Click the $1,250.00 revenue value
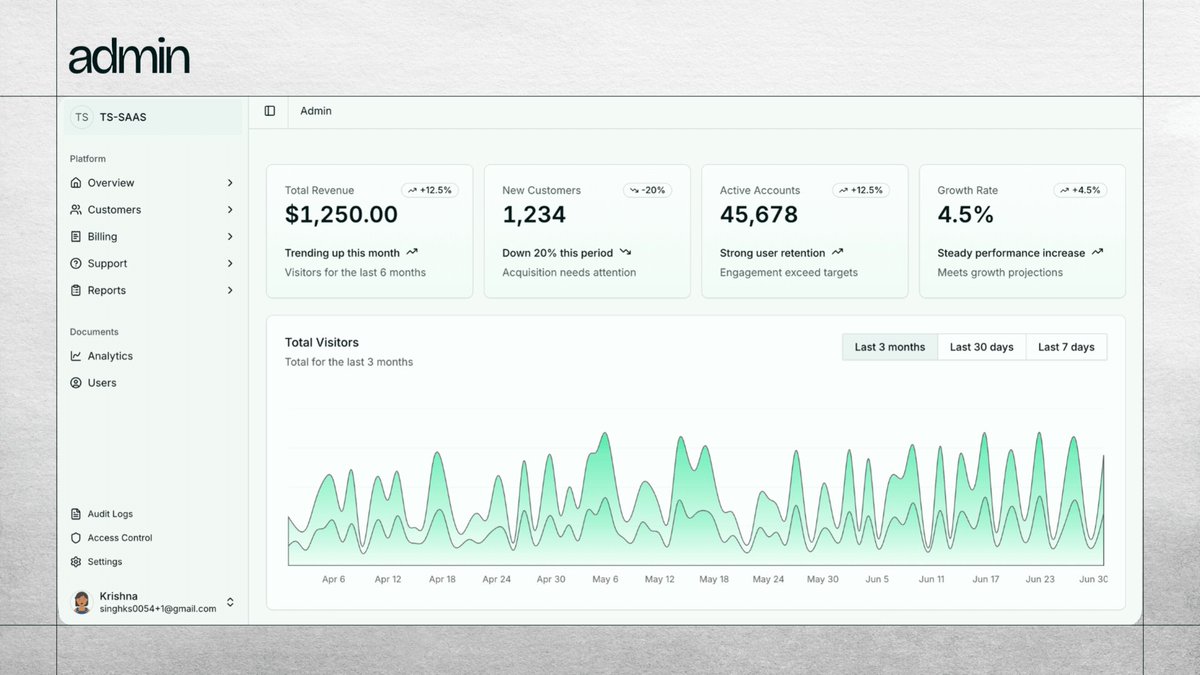Screen dimensions: 1200x675 (341, 215)
